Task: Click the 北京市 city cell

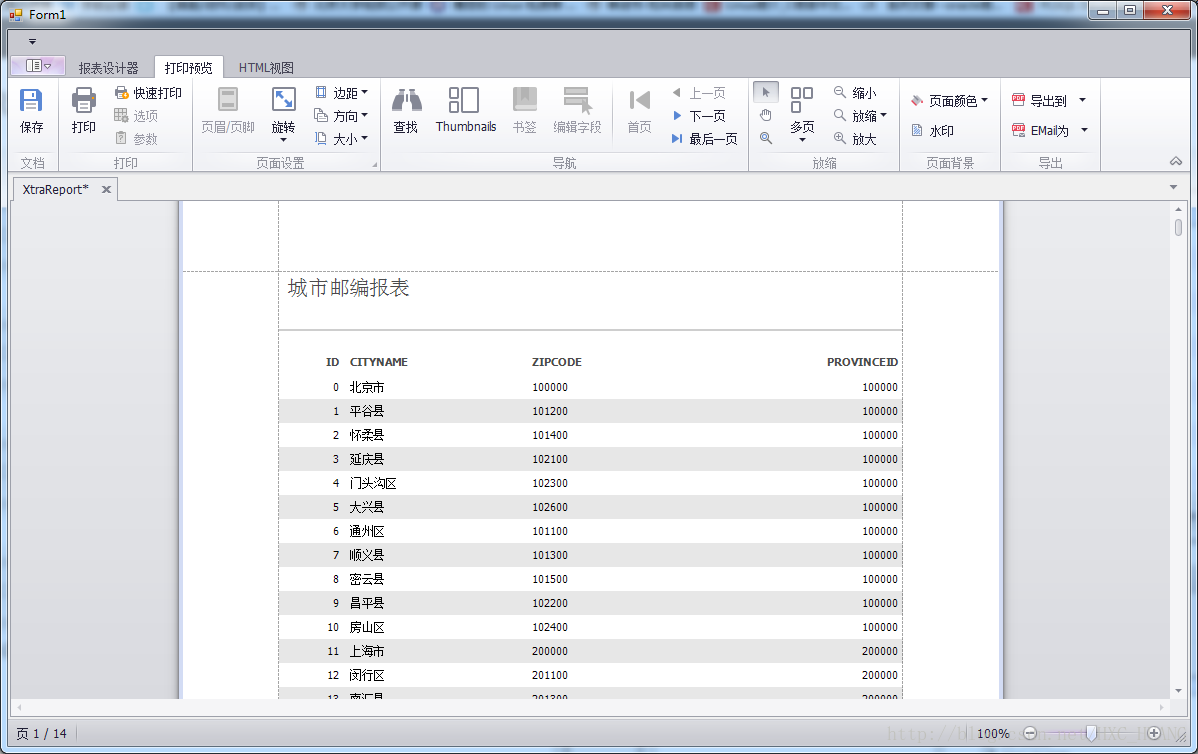Action: click(x=367, y=387)
